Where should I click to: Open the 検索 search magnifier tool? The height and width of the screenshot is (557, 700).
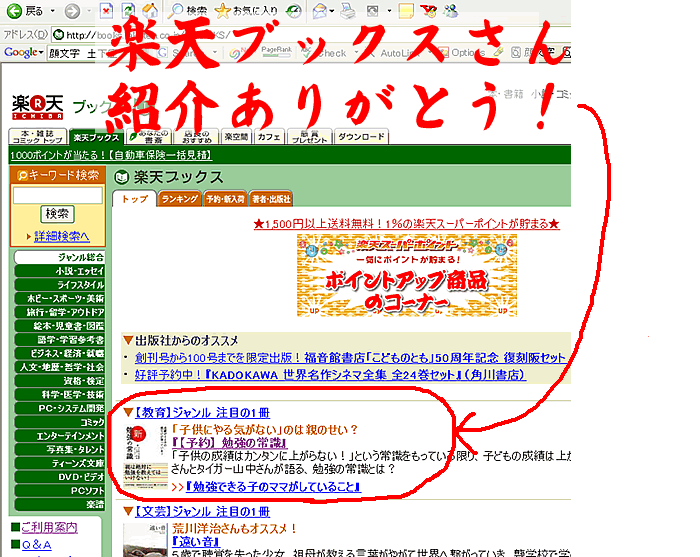187,11
